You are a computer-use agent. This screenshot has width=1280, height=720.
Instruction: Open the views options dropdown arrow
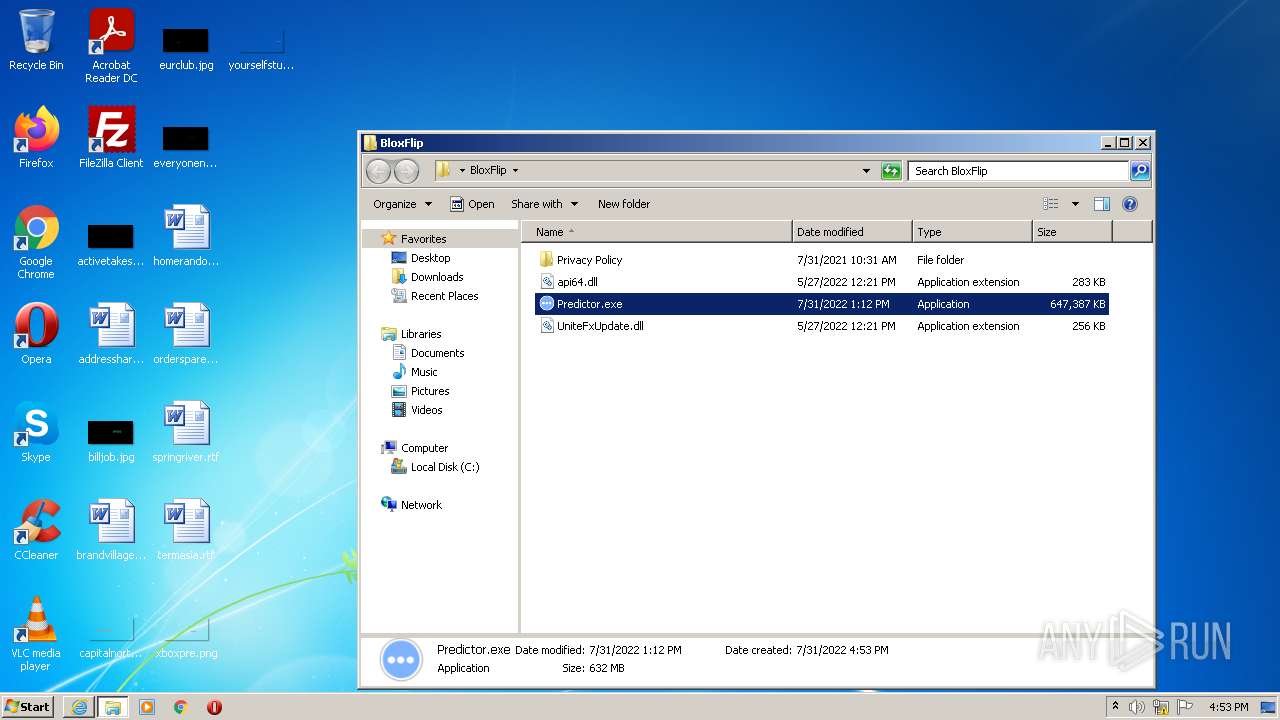1075,204
